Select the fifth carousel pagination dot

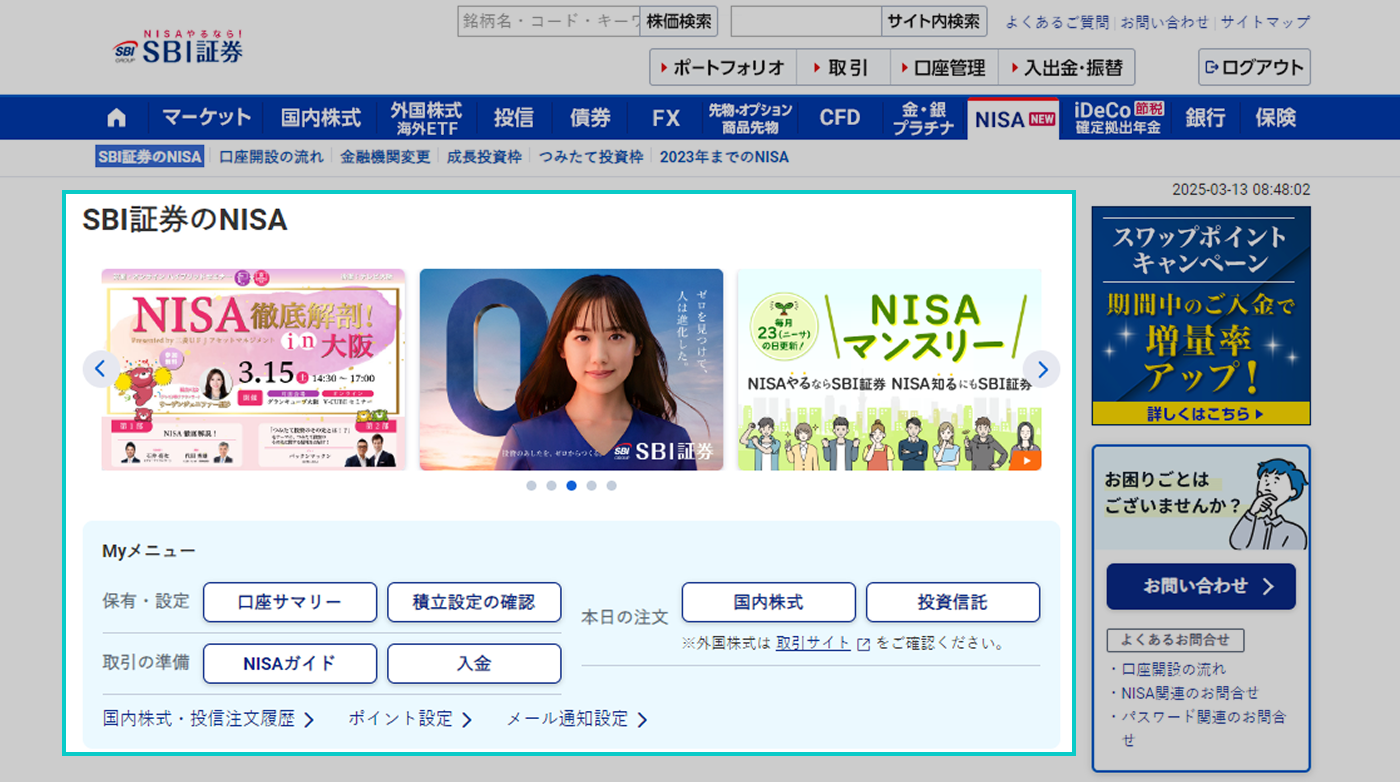[611, 486]
